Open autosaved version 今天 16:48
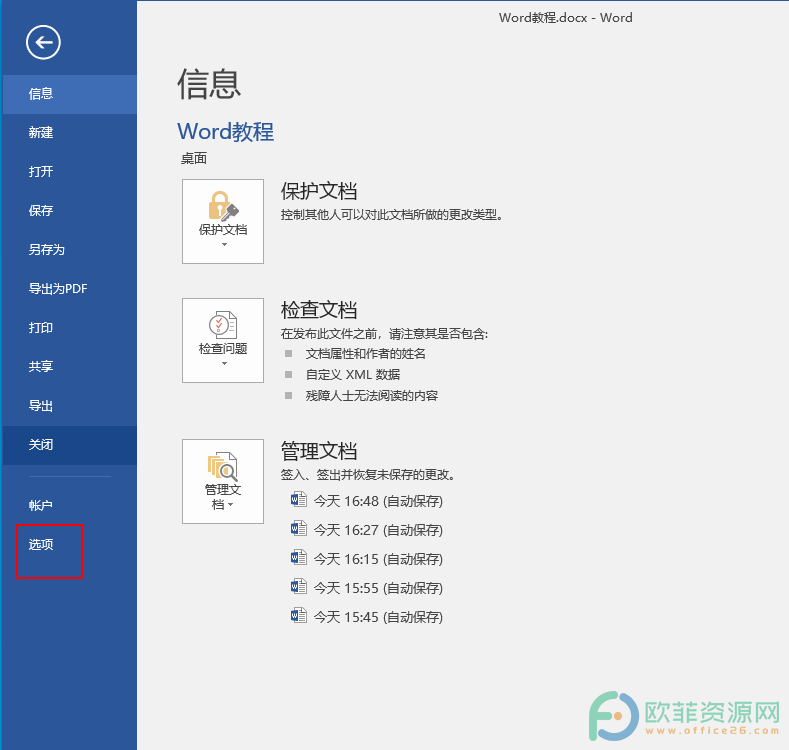Viewport: 789px width, 750px height. [378, 501]
